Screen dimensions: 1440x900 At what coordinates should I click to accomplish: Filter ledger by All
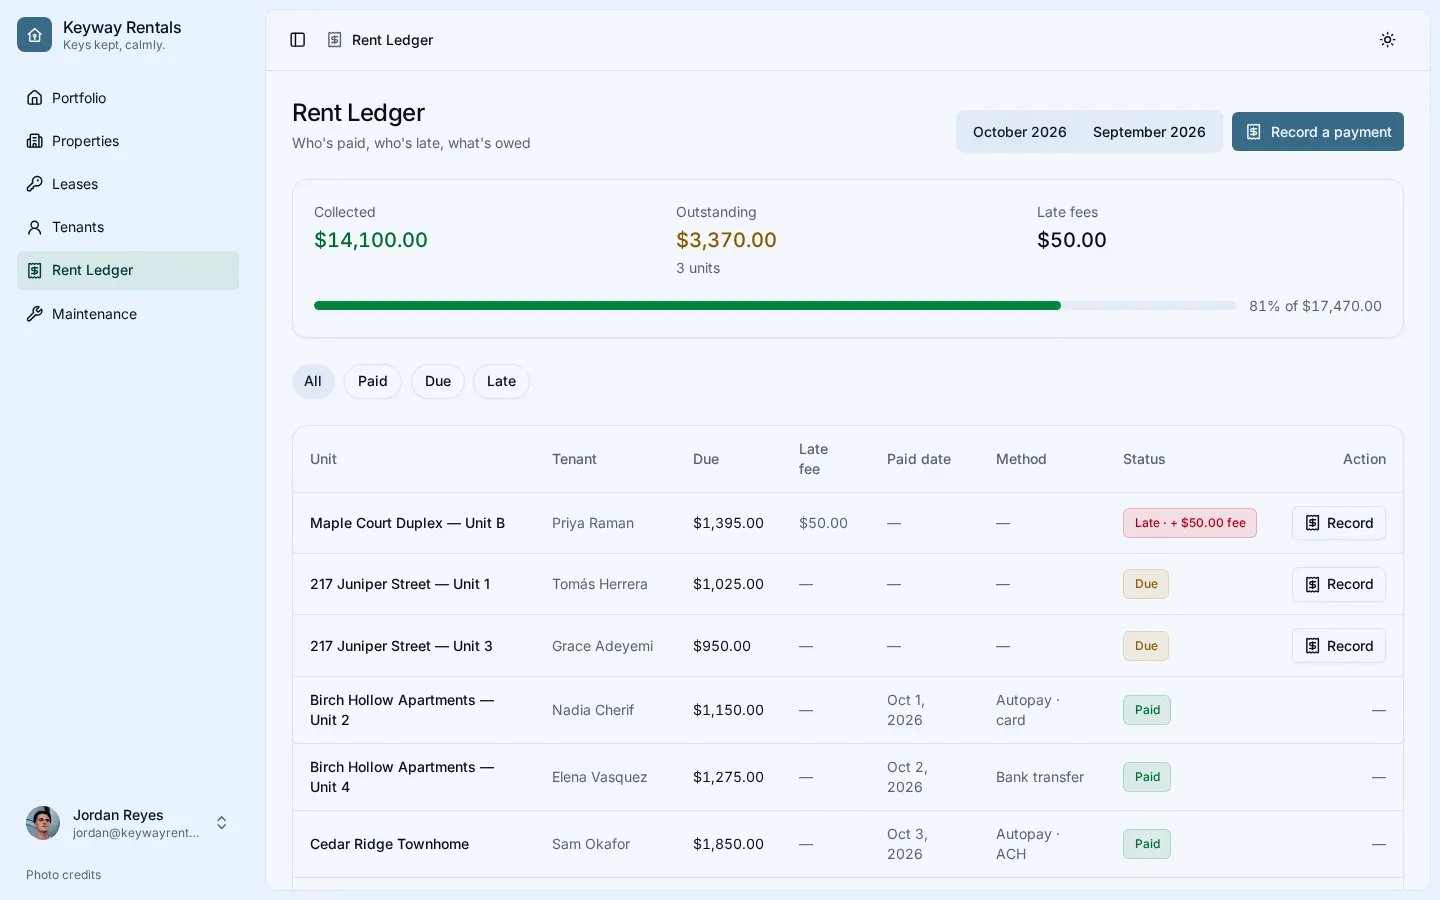tap(313, 381)
